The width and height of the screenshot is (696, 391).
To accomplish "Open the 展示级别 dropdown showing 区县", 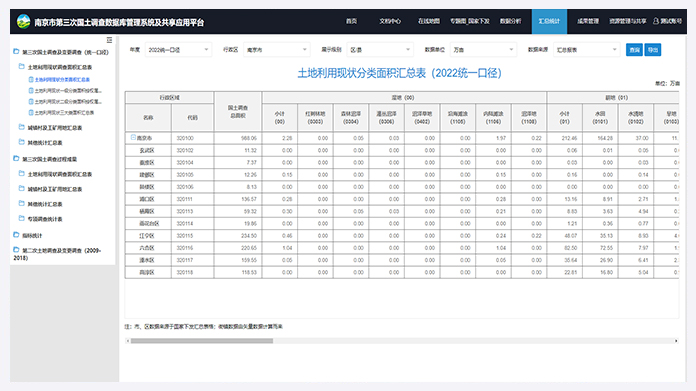I will 380,50.
